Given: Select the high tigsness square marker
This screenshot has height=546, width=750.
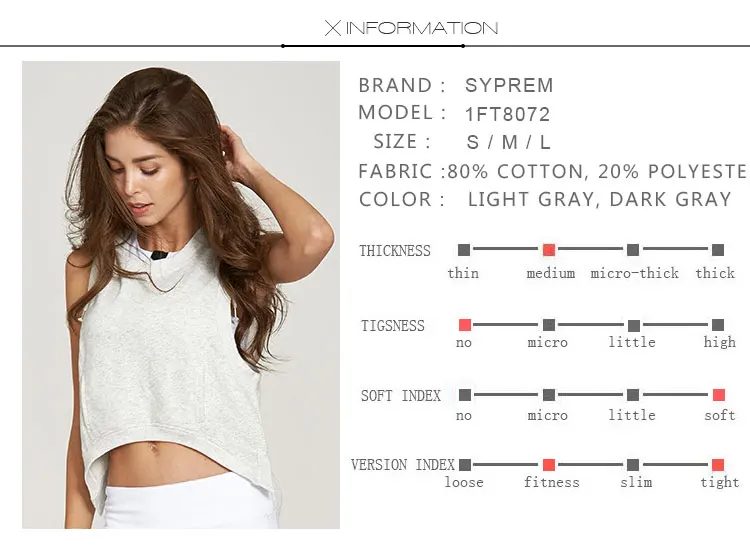Looking at the screenshot, I should point(718,325).
